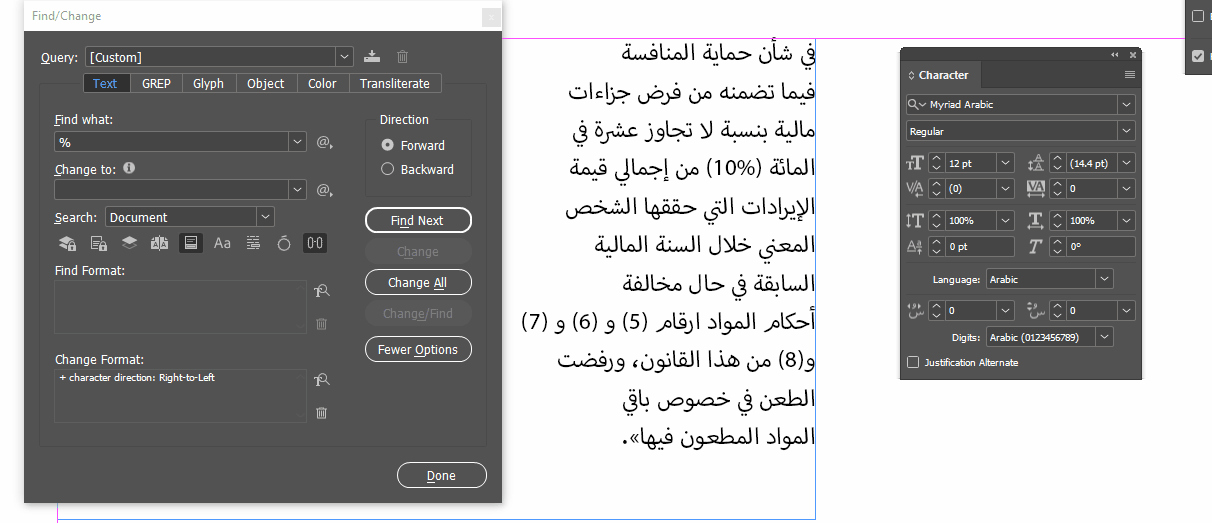Expand the Change to history dropdown
Image resolution: width=1212 pixels, height=523 pixels.
(x=297, y=189)
